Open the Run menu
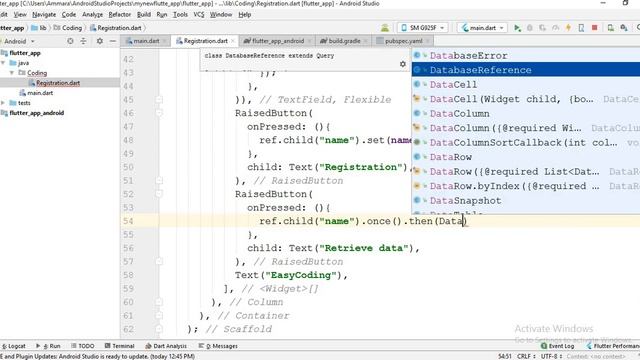 pyautogui.click(x=162, y=15)
